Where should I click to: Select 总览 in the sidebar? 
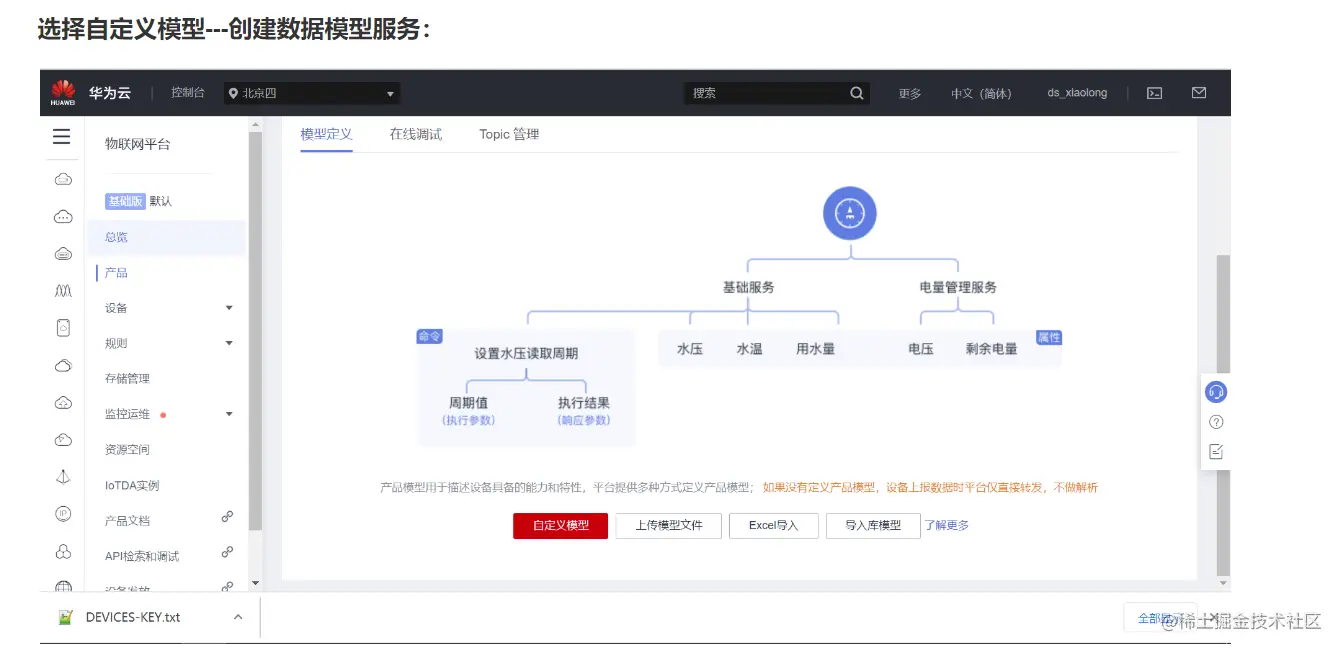tap(117, 237)
